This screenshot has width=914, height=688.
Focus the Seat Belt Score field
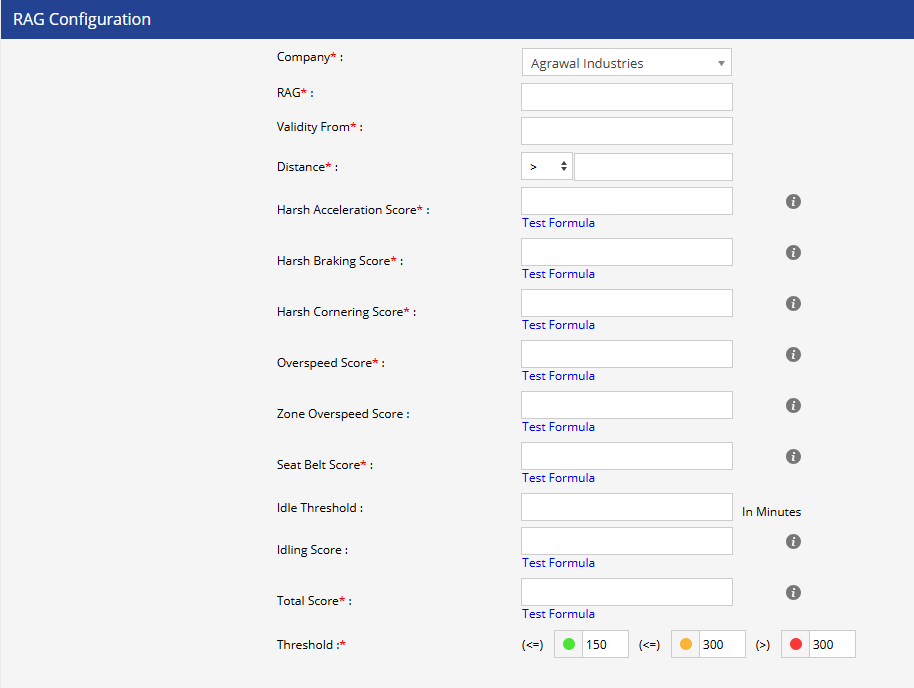(627, 456)
